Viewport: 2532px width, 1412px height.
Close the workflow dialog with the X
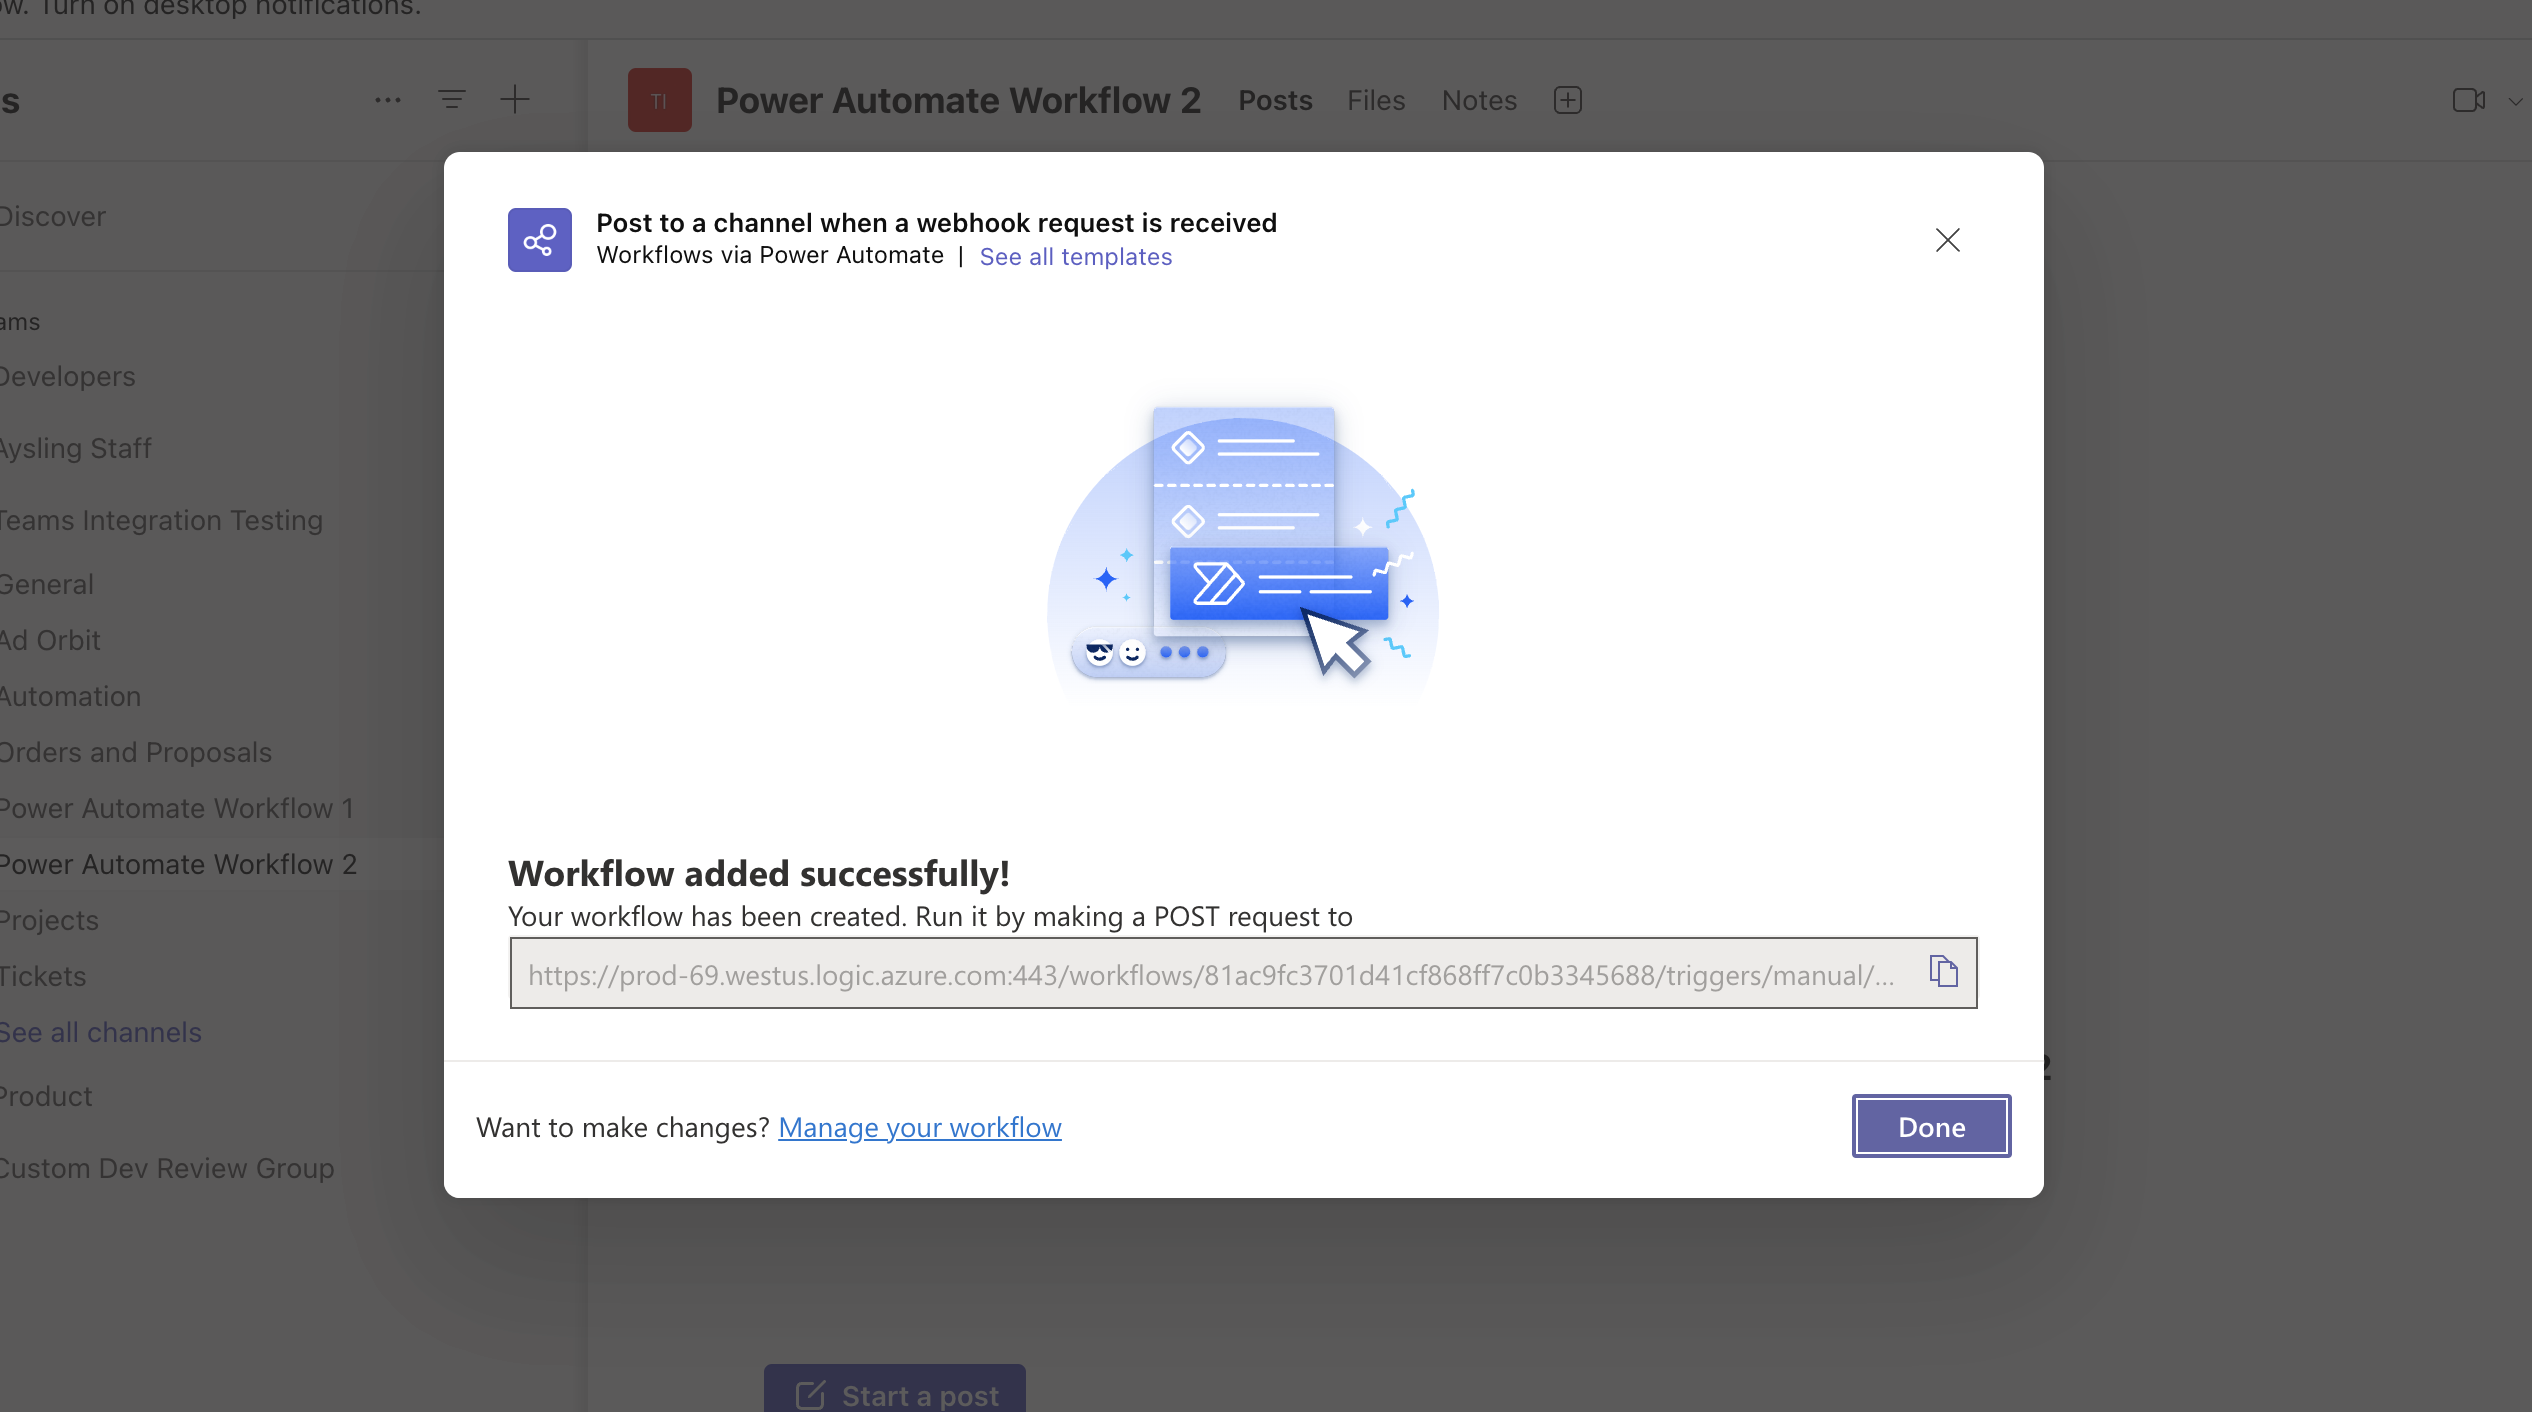tap(1947, 240)
